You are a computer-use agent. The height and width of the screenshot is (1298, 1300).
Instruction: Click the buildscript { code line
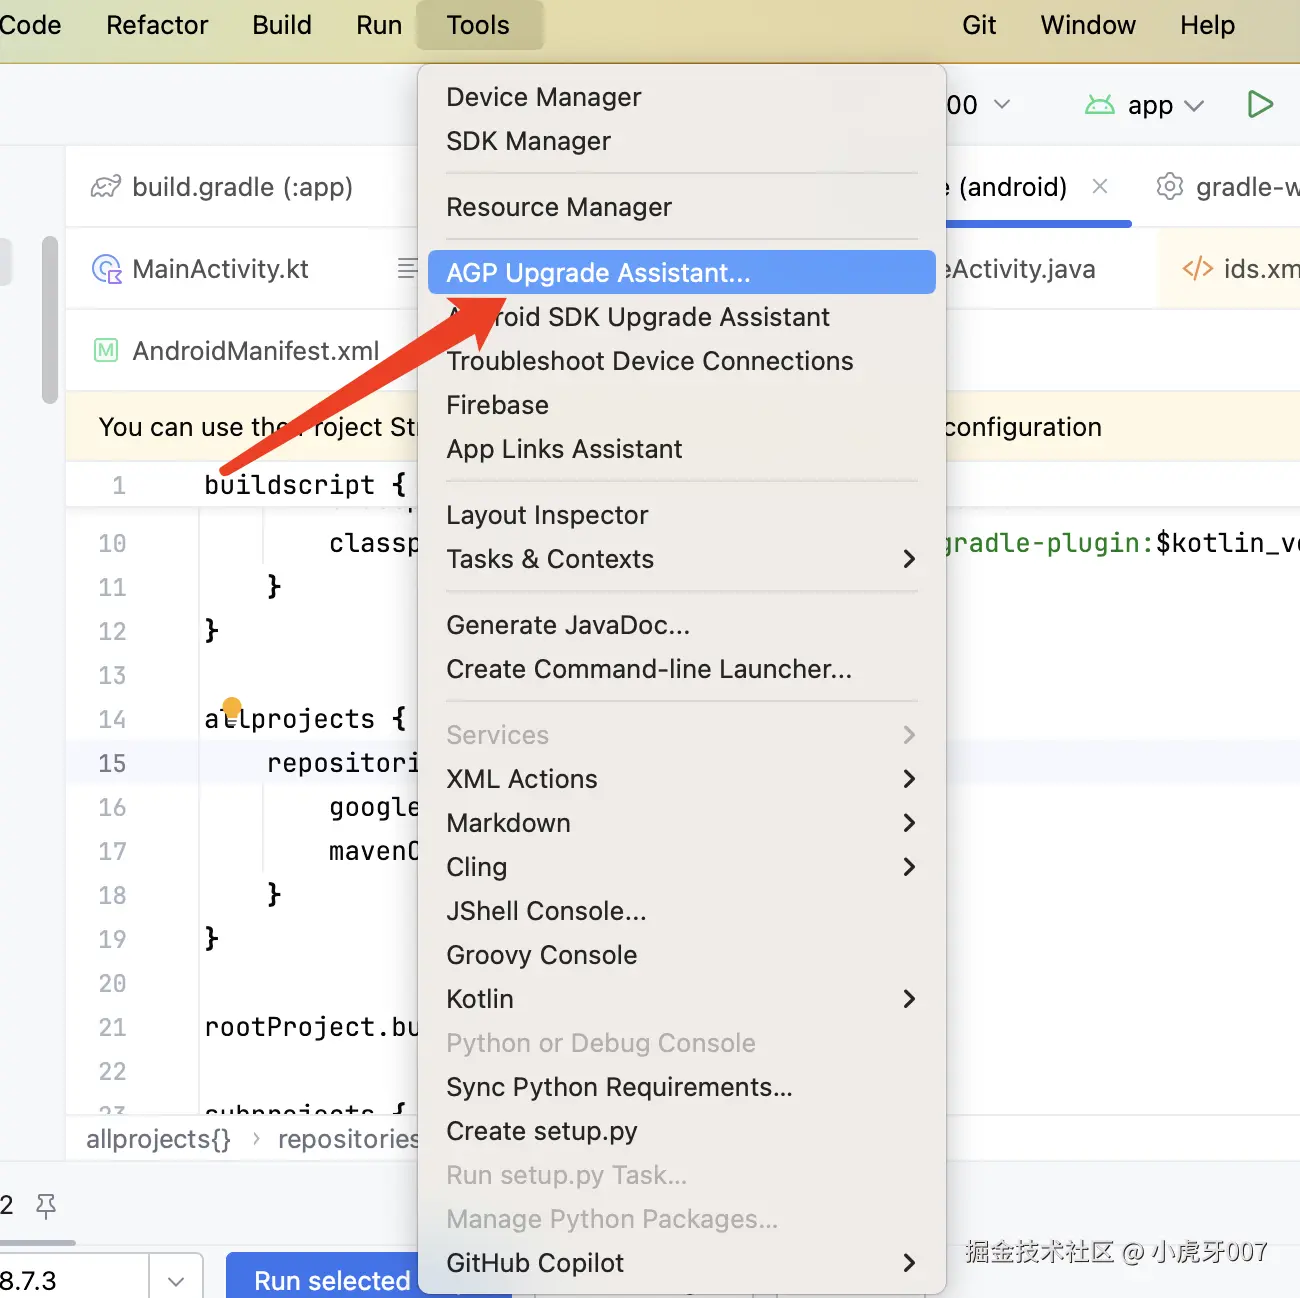pos(305,485)
